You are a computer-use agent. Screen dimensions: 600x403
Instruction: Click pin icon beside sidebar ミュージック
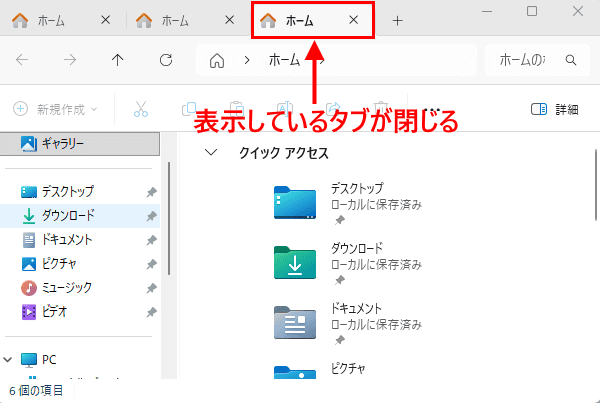pyautogui.click(x=152, y=288)
